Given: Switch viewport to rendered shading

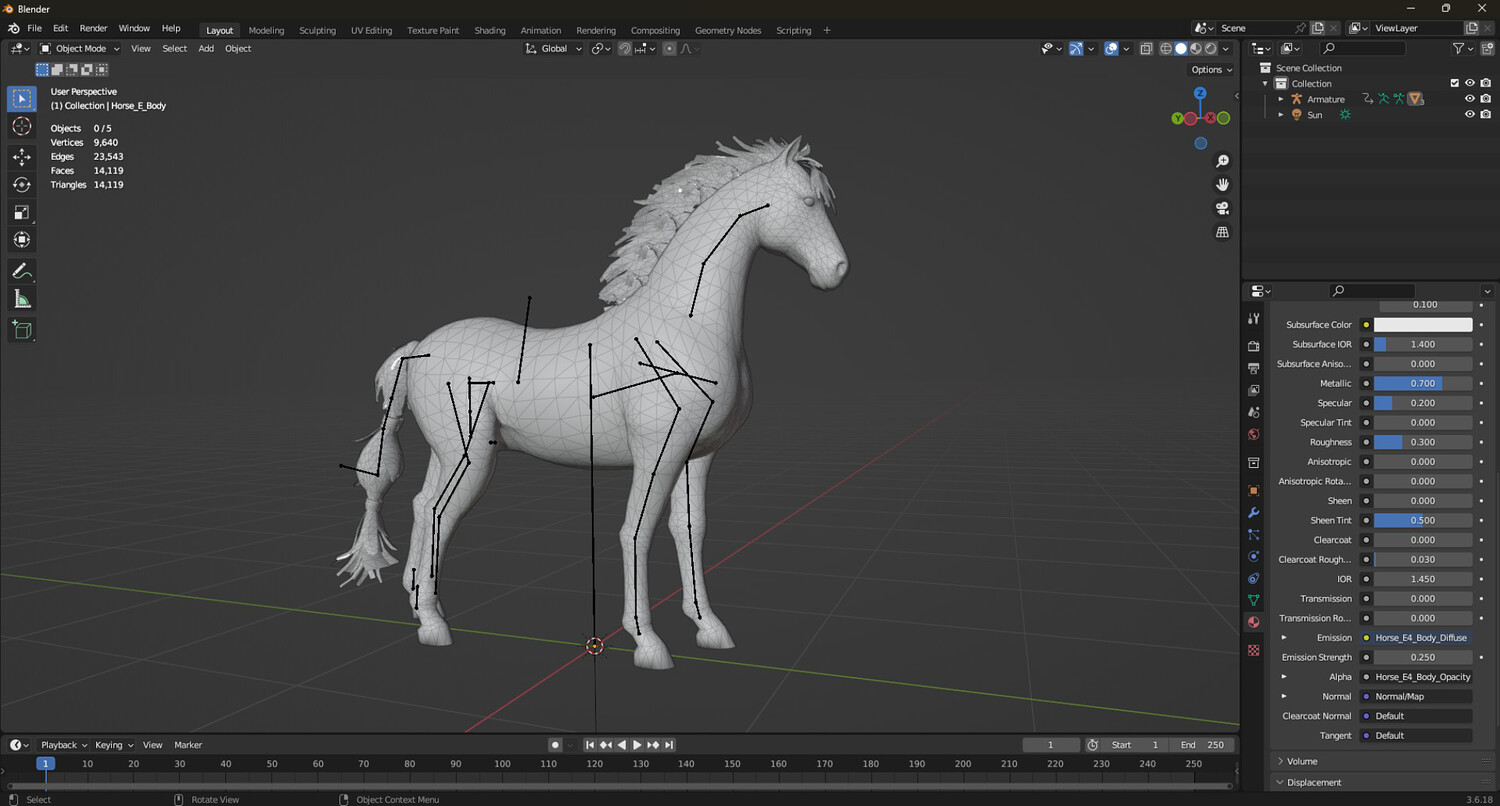Looking at the screenshot, I should click(1211, 48).
